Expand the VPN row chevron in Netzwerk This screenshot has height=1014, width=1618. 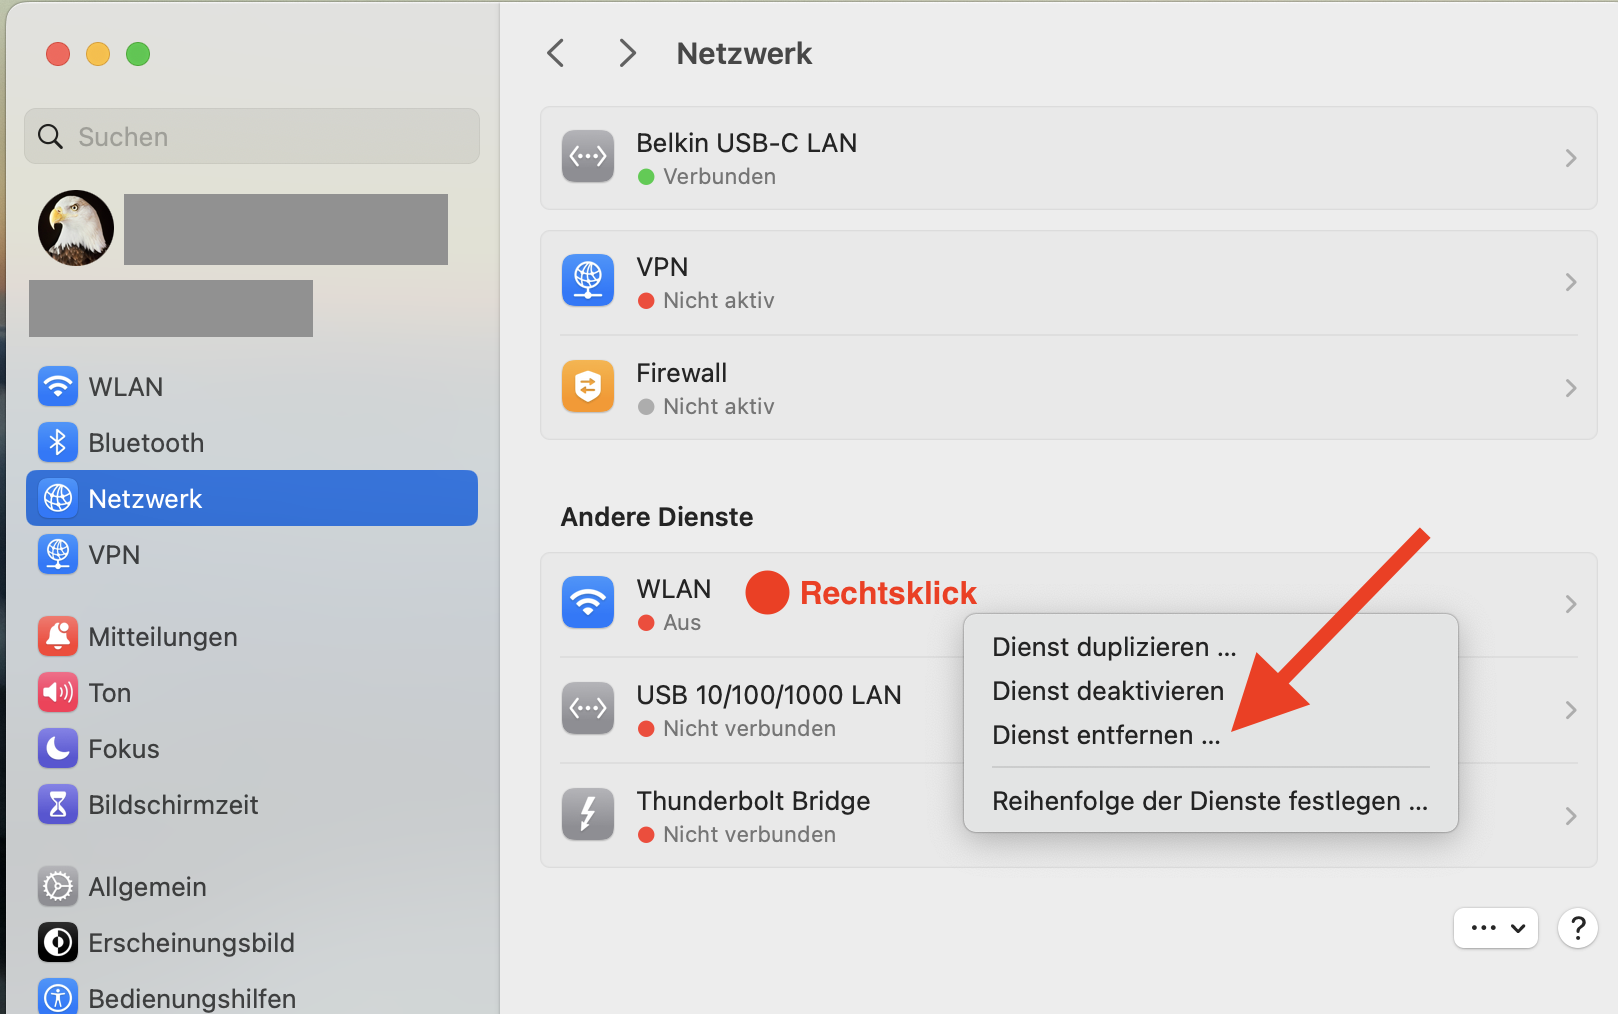1570,282
